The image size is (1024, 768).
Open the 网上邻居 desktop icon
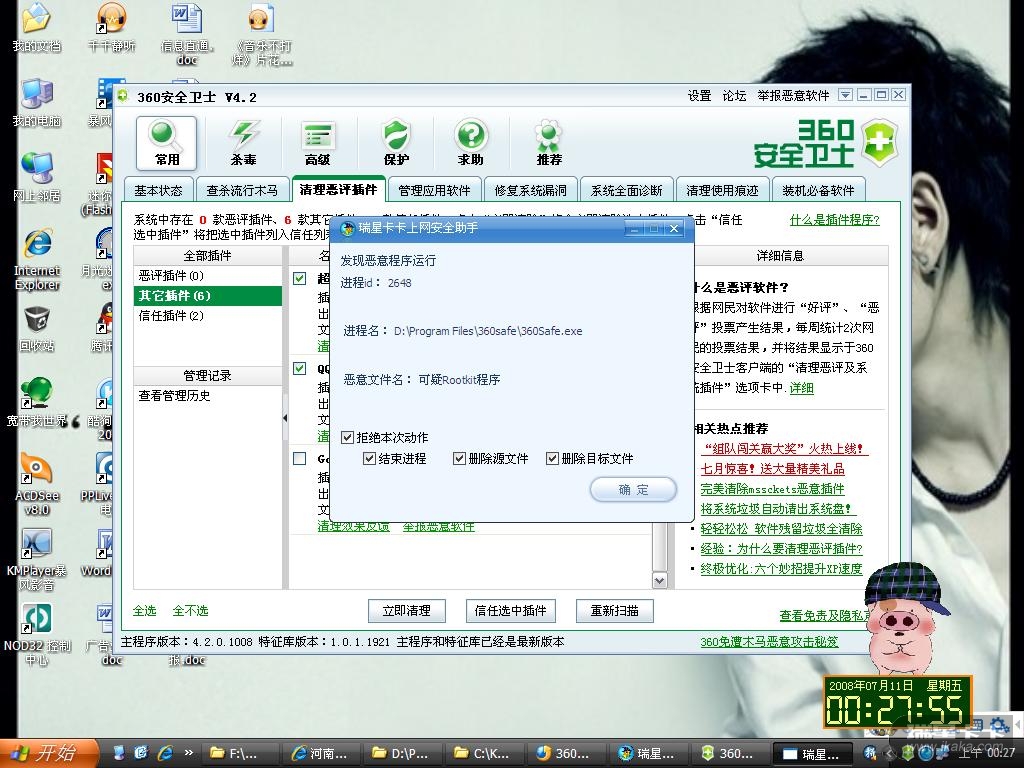(37, 176)
